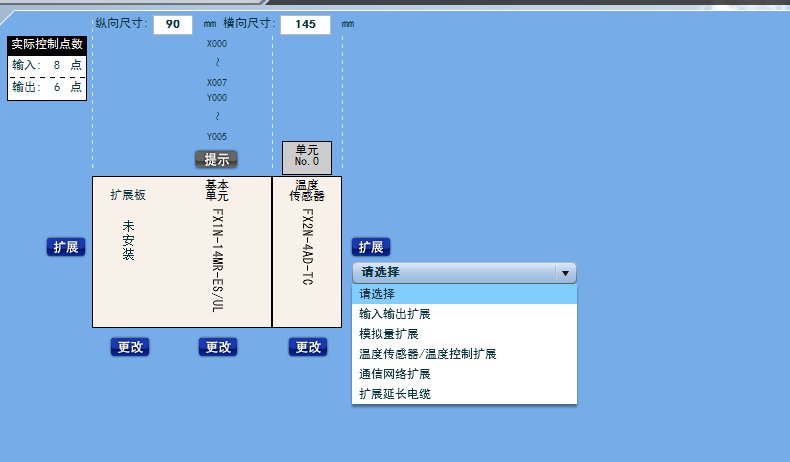
Task: Click the 扩展 button left of the modules
Action: (65, 247)
